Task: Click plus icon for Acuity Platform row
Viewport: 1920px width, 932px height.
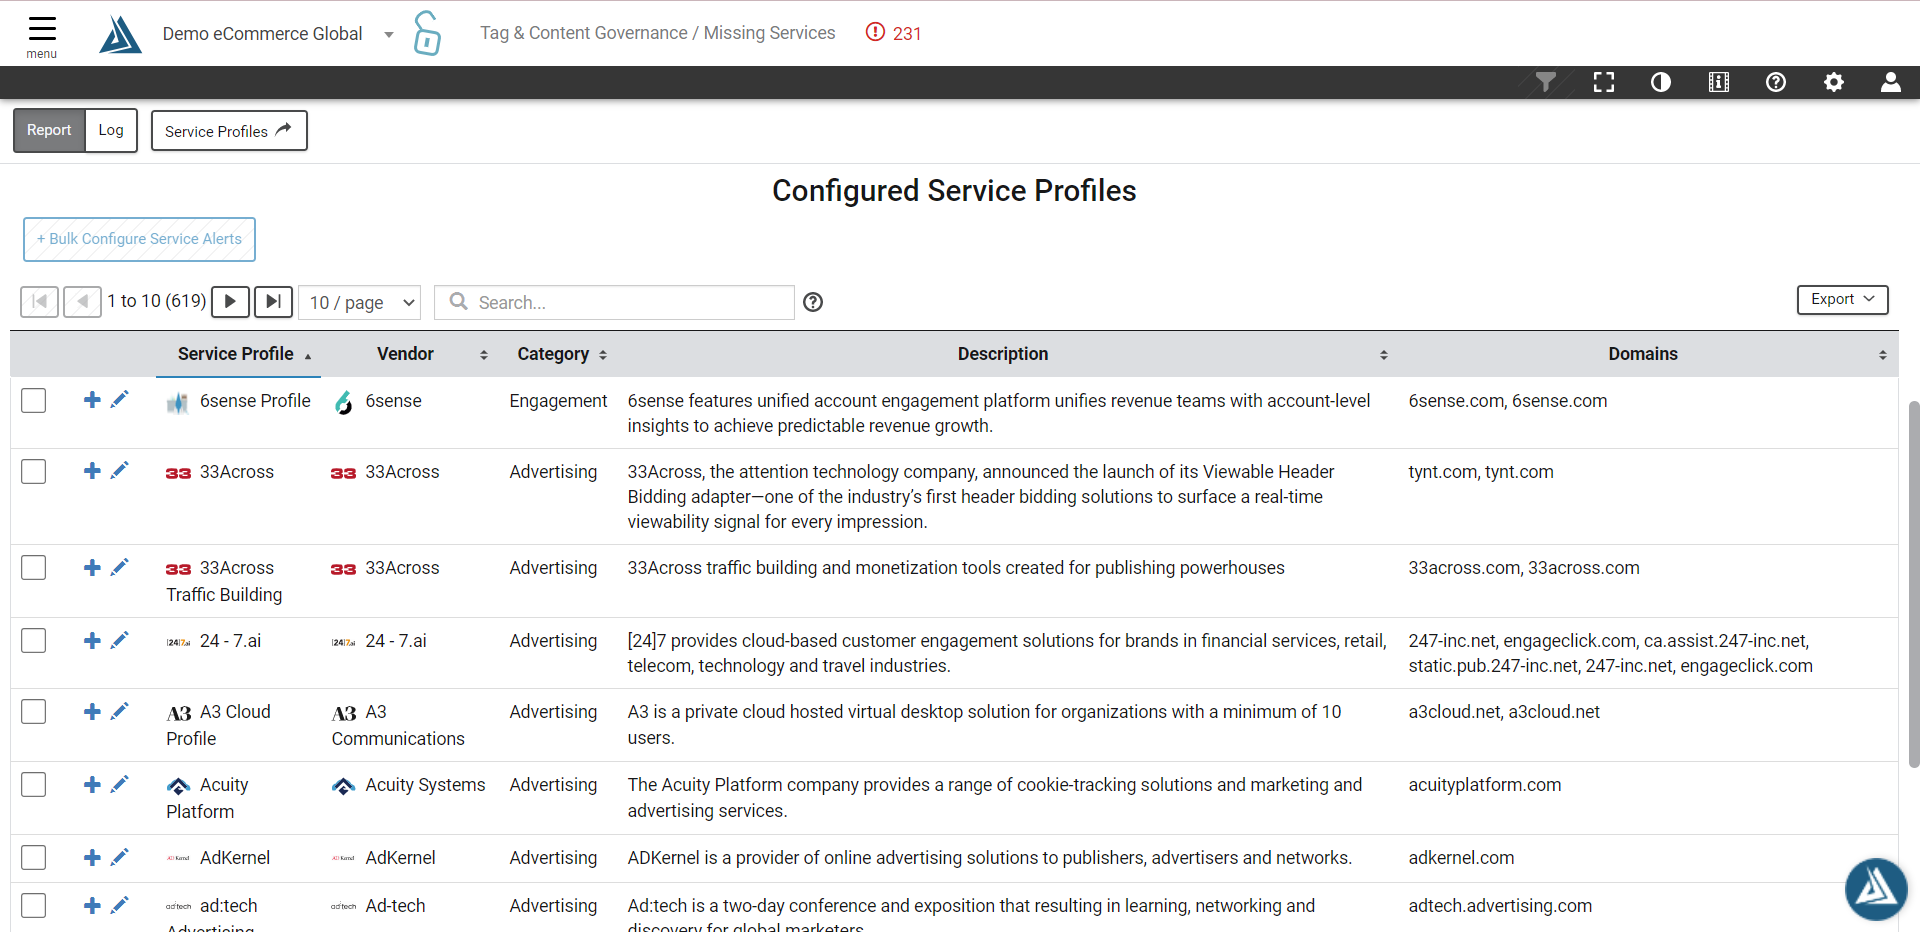Action: click(x=92, y=784)
